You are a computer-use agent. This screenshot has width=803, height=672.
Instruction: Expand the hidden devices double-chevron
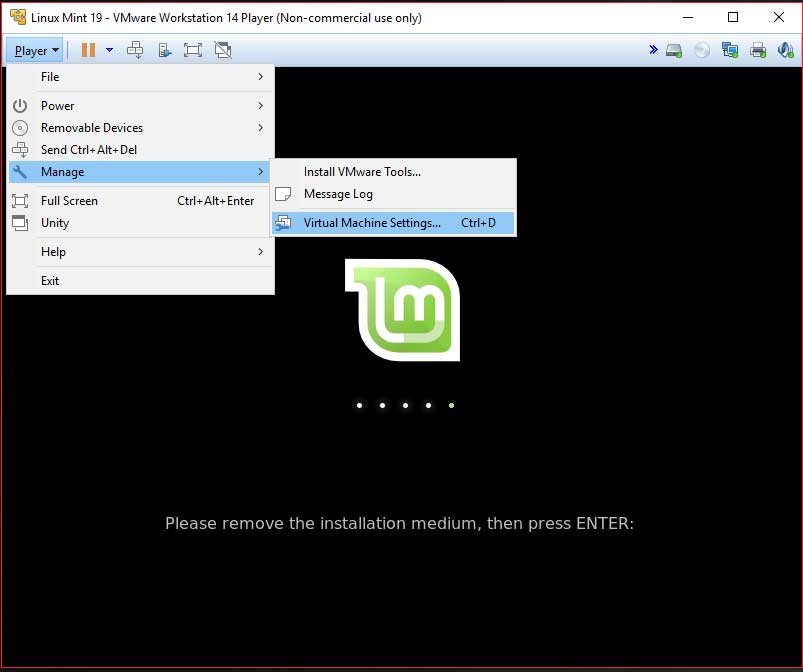[653, 50]
